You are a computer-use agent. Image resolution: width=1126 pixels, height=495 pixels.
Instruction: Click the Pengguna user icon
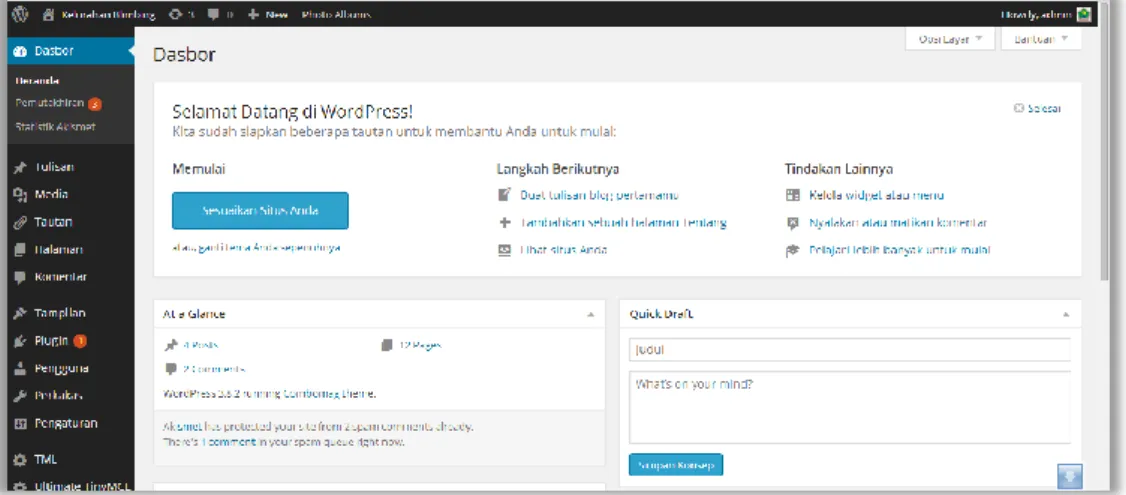coord(21,368)
